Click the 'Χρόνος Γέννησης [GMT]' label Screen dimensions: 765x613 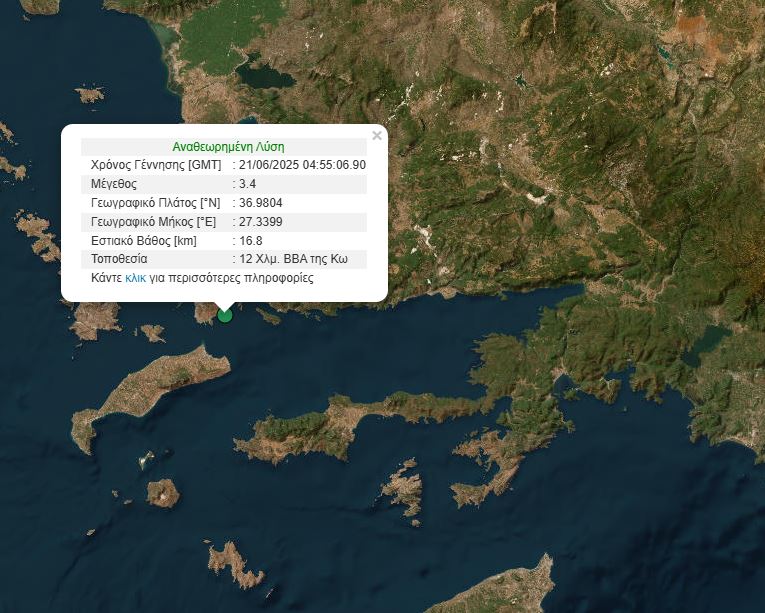(156, 165)
